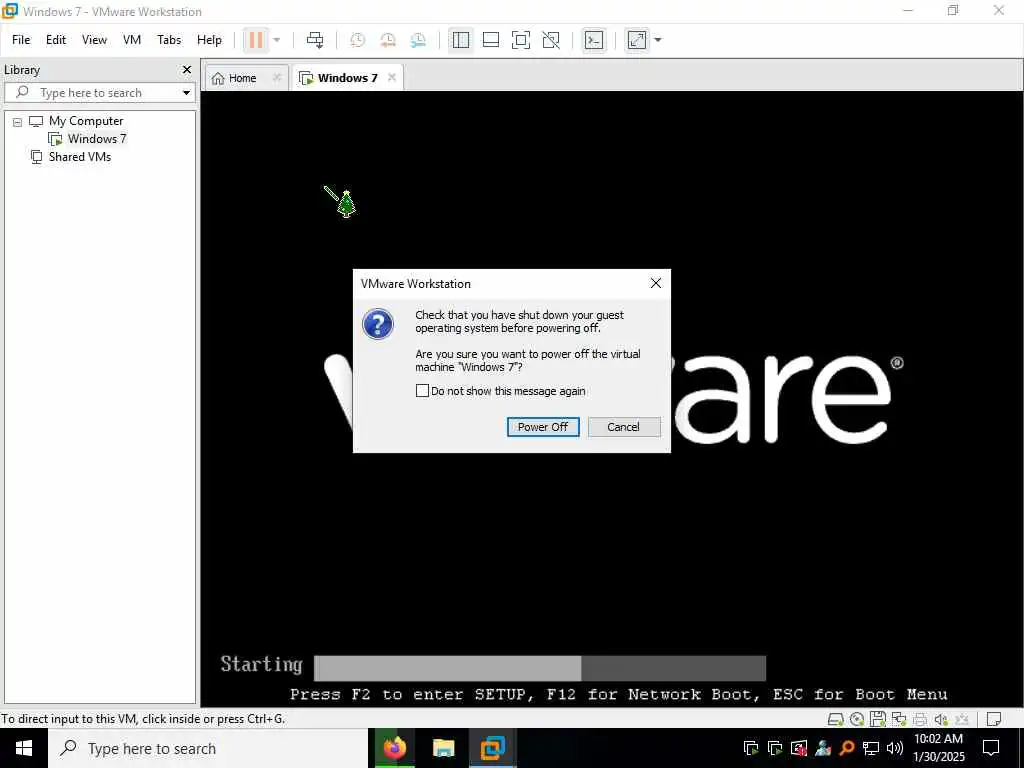Screen dimensions: 1024x768
Task: Close the Library panel
Action: [x=187, y=69]
